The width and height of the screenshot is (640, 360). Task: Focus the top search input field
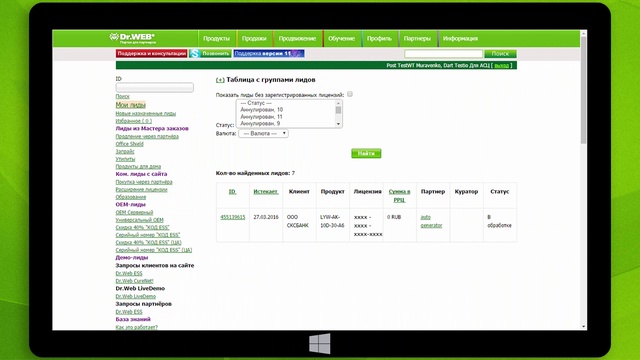pyautogui.click(x=443, y=54)
